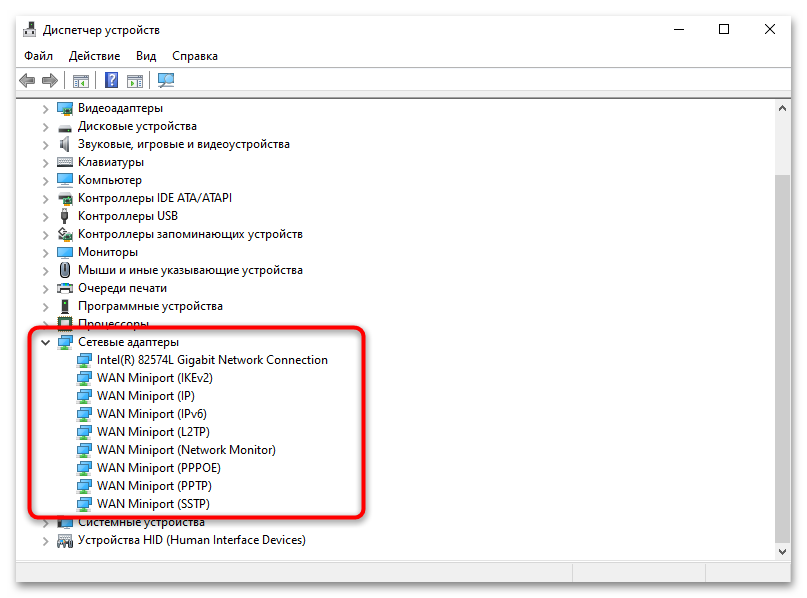Click the Device Manager icon in the title bar
This screenshot has width=807, height=598.
tap(28, 29)
